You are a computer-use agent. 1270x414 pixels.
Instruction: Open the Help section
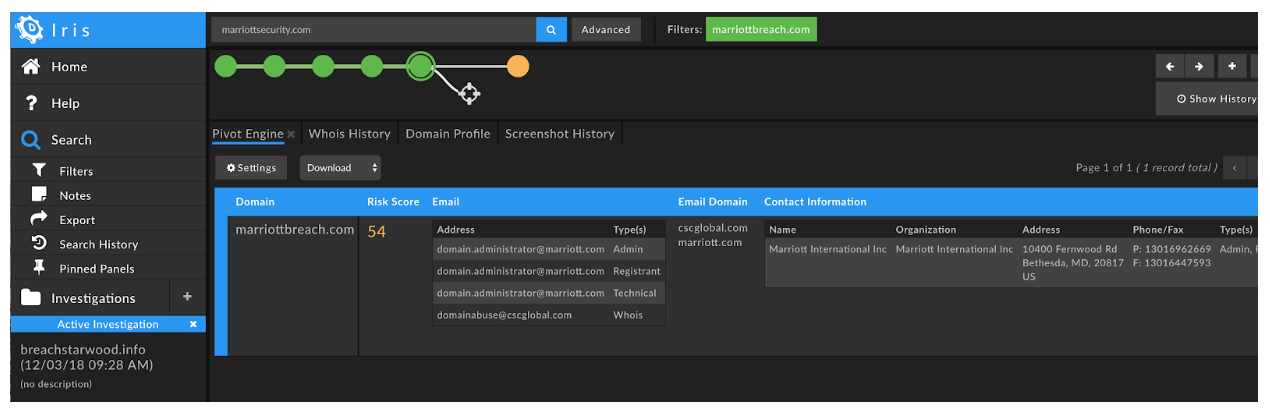108,103
